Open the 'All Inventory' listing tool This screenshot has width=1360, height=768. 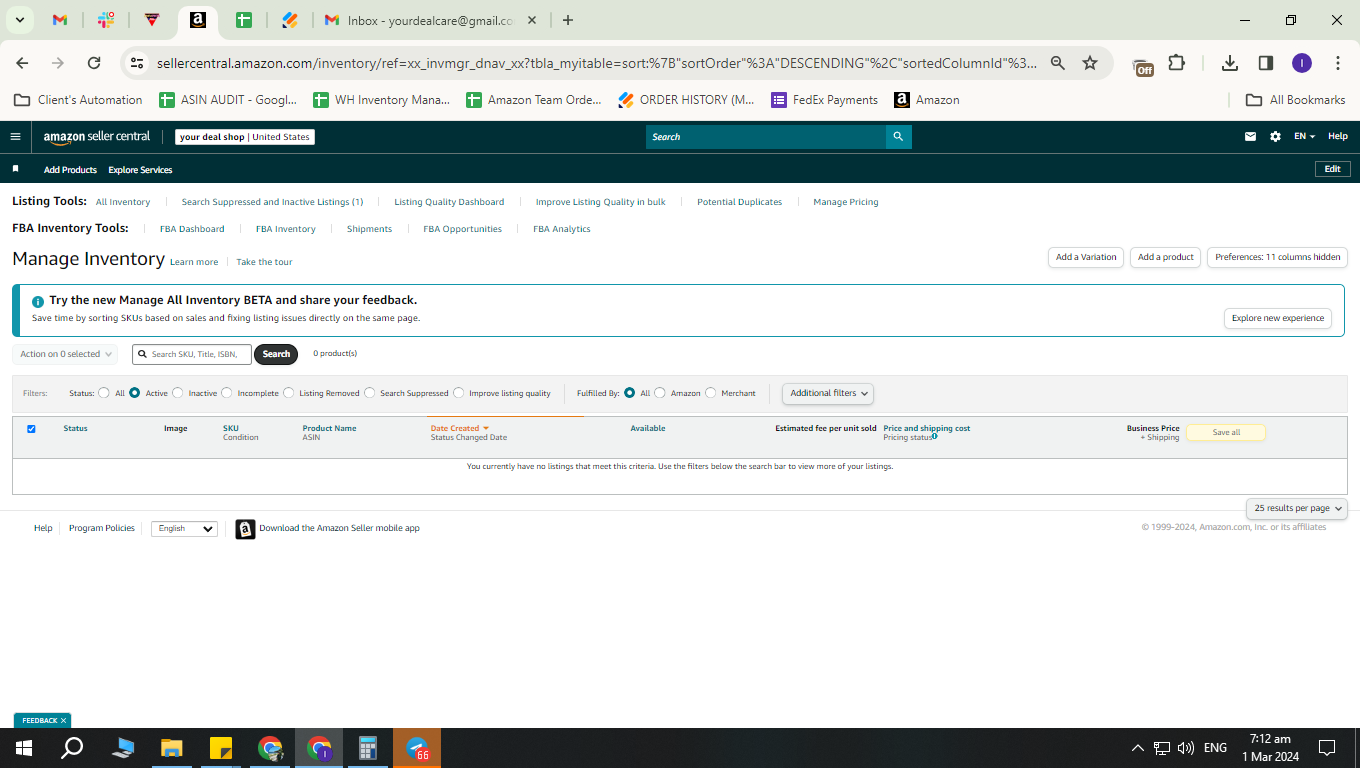point(123,202)
